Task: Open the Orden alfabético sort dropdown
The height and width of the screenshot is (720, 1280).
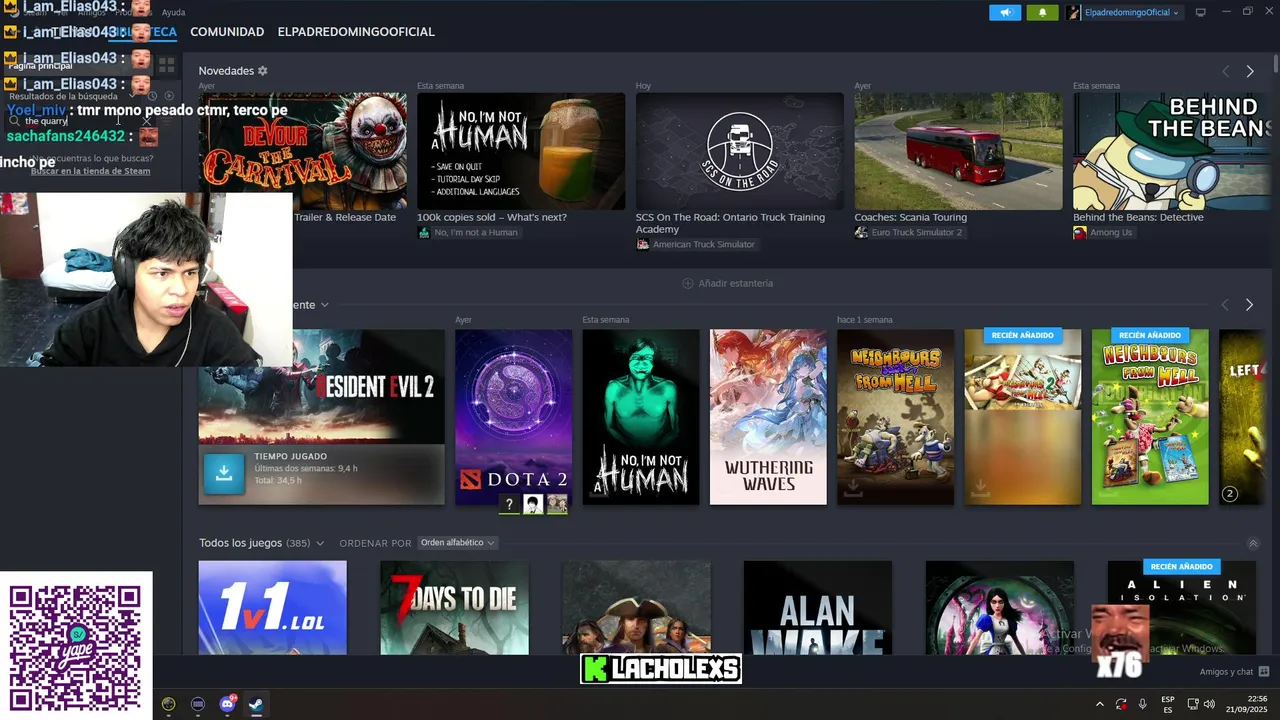Action: [457, 543]
